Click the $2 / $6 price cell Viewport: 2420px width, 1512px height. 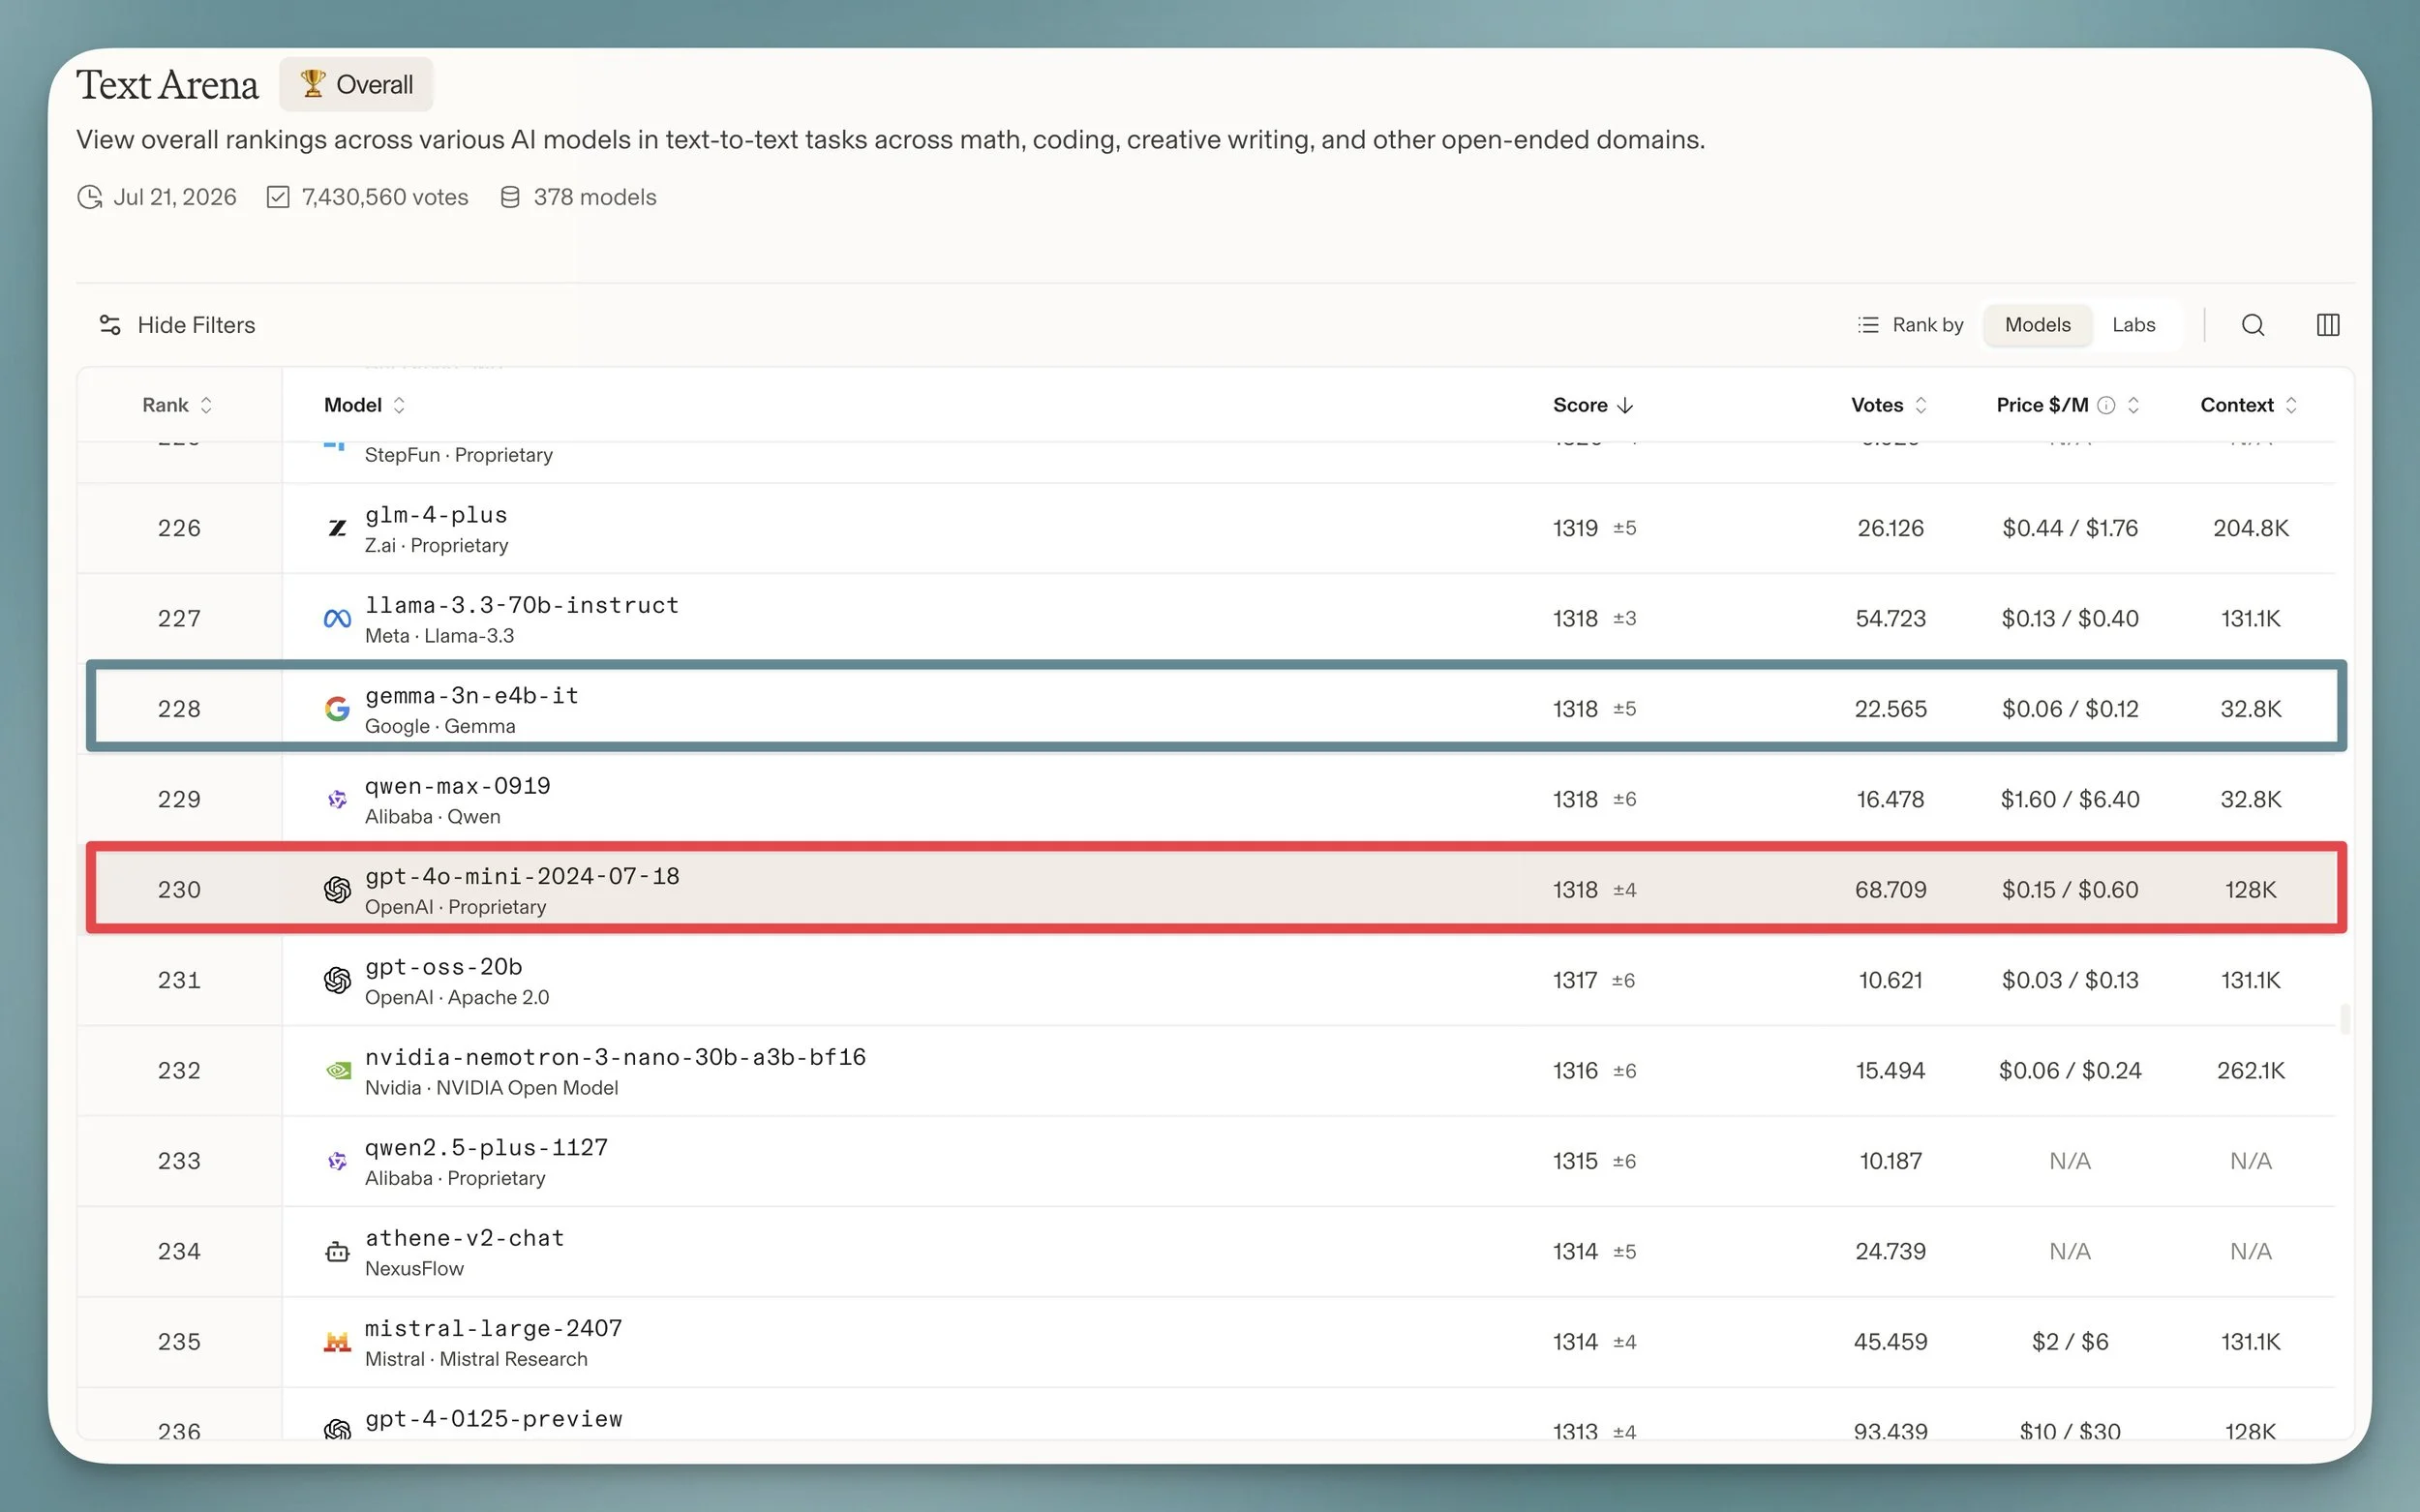tap(2070, 1342)
